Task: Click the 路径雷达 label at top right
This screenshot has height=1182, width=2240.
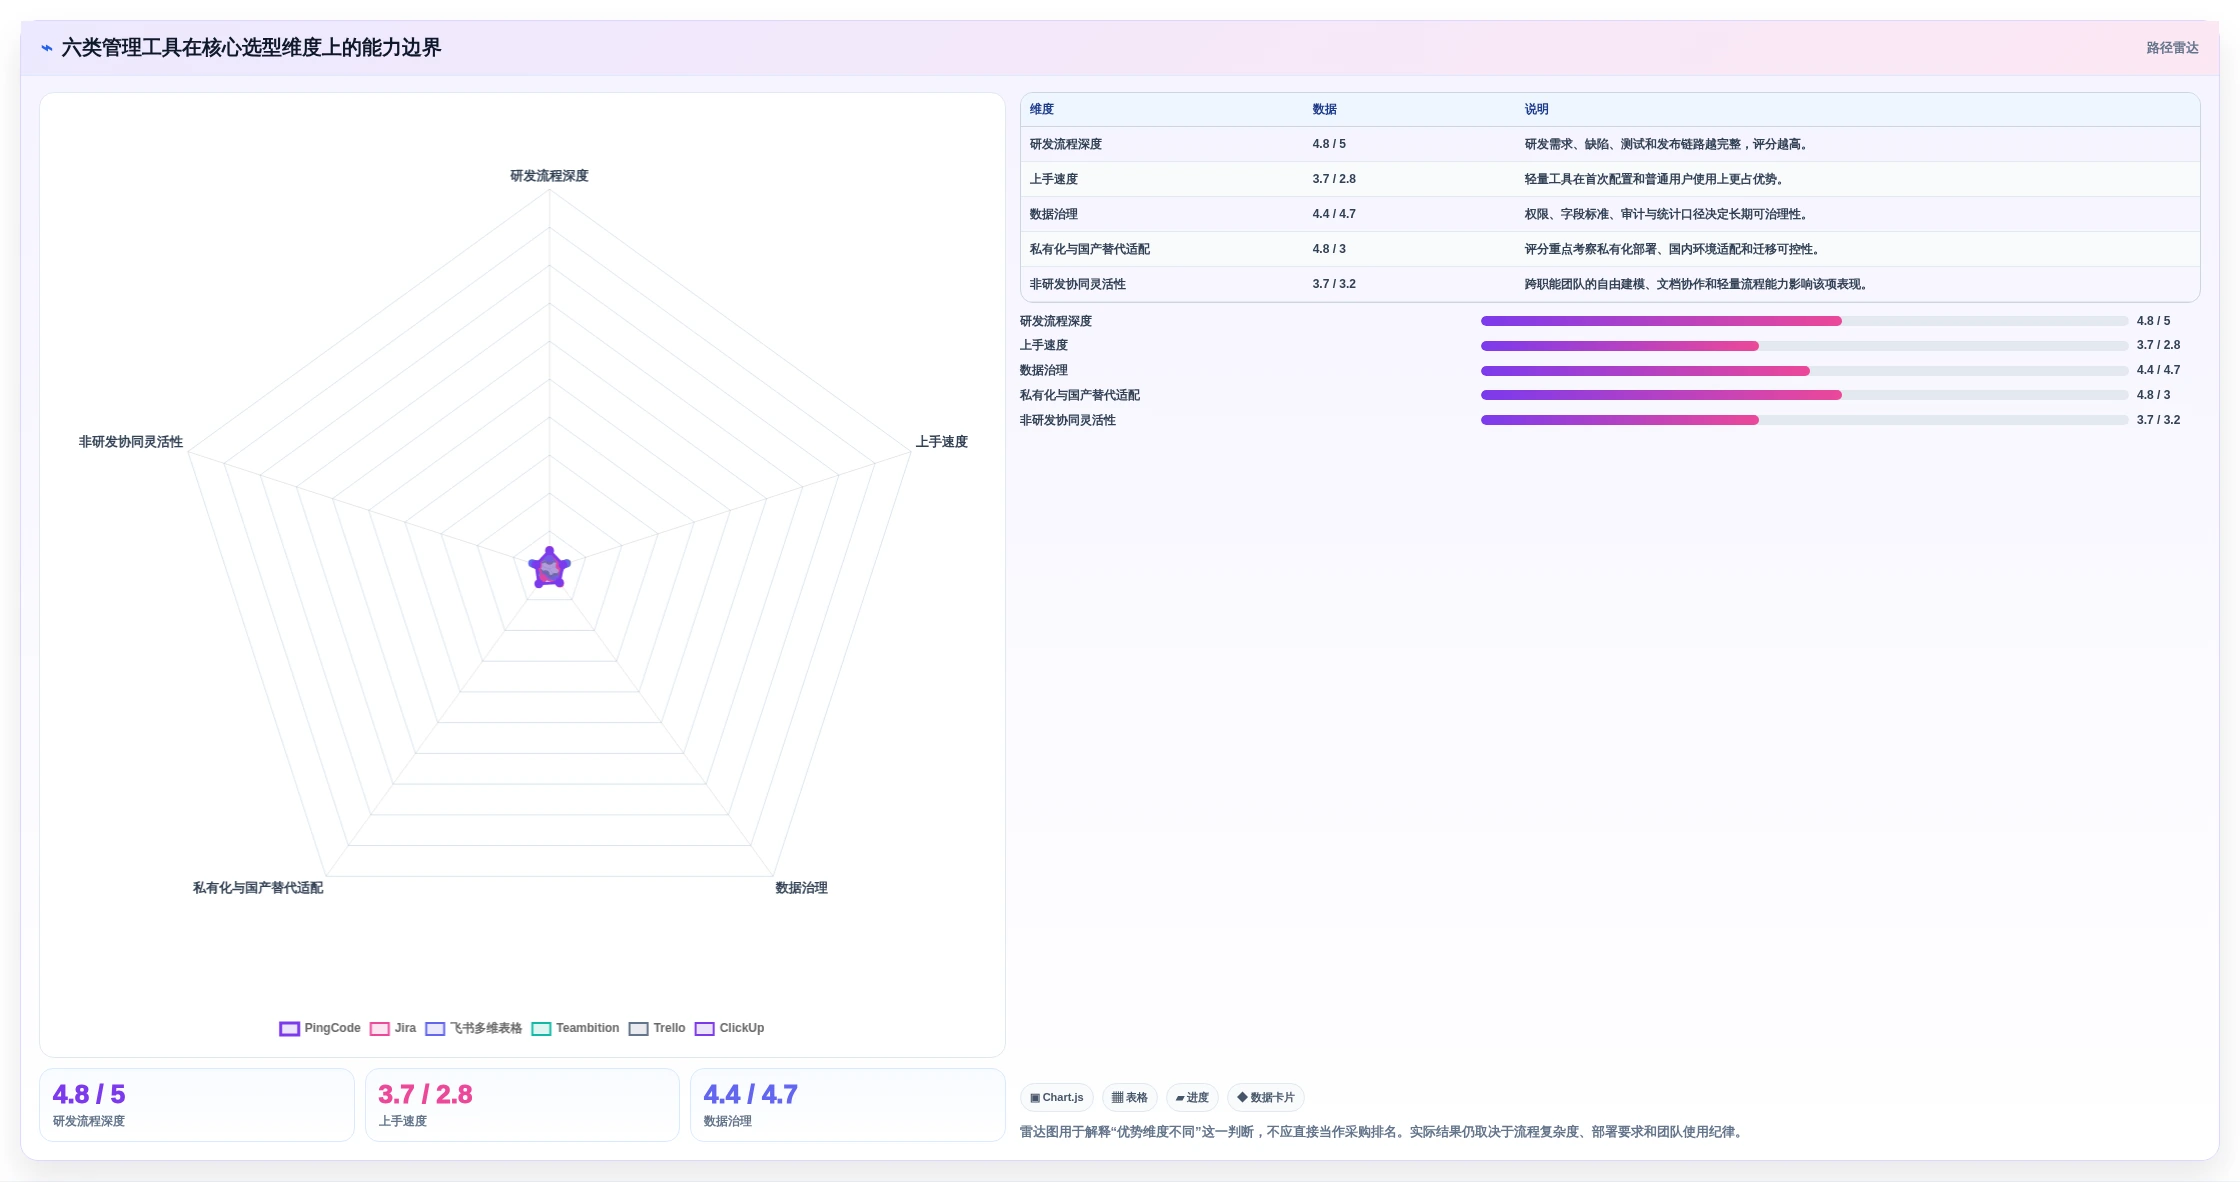Action: click(2172, 48)
